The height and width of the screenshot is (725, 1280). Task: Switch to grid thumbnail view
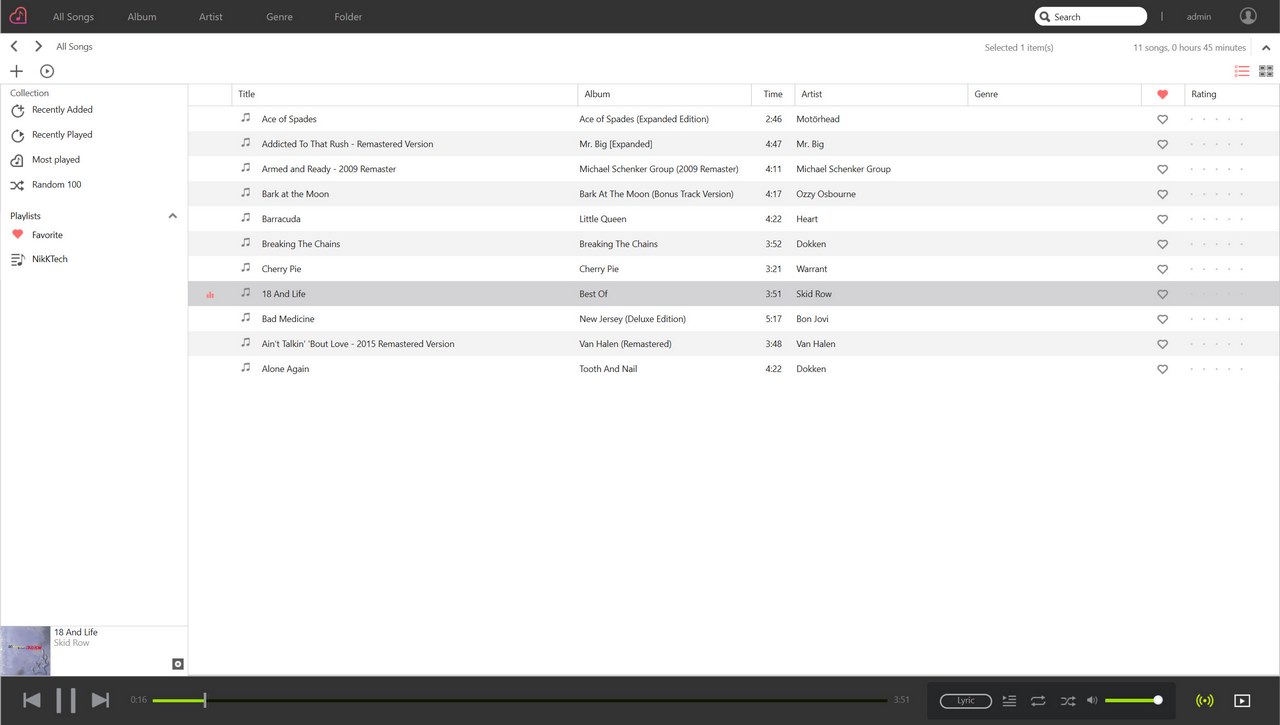(x=1266, y=71)
